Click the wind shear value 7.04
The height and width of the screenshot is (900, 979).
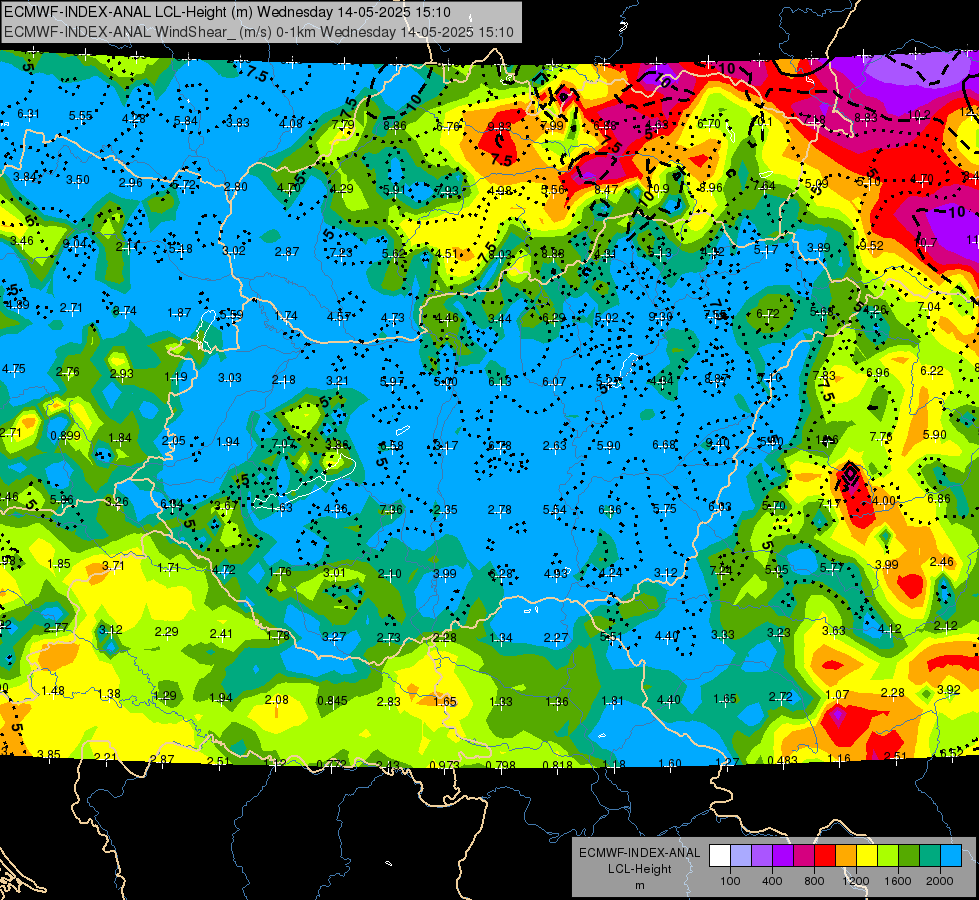coord(929,306)
